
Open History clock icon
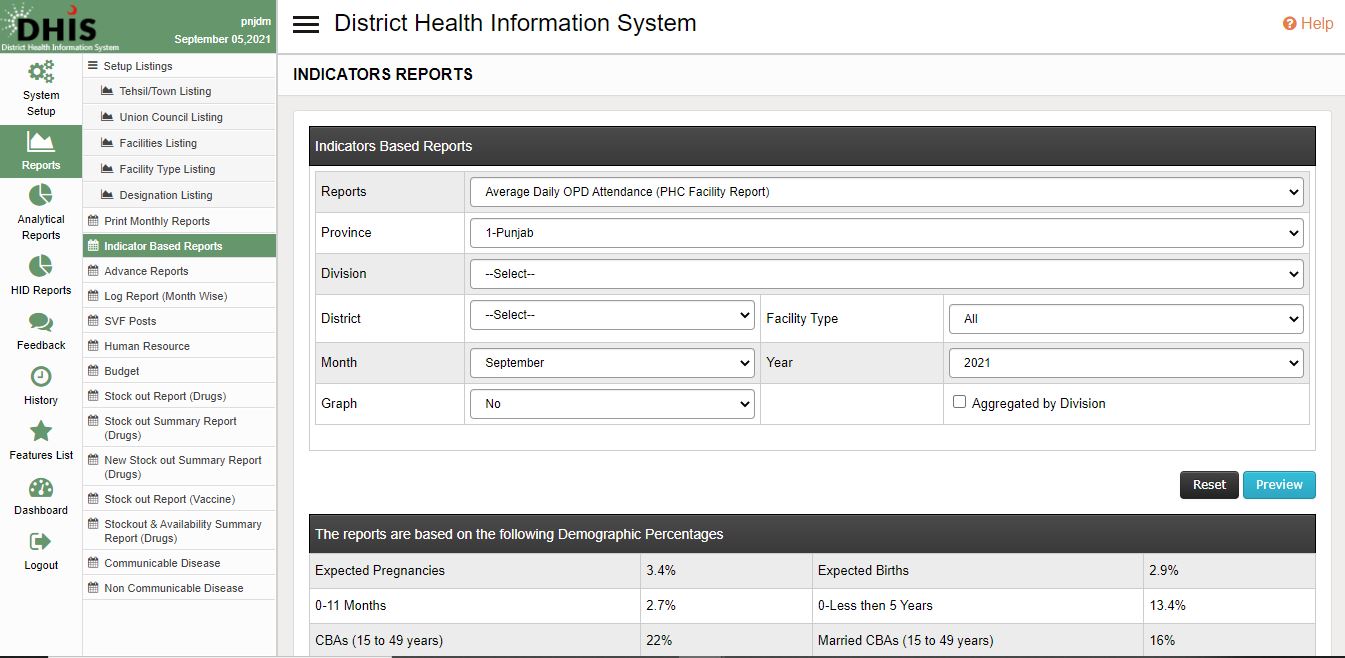tap(41, 376)
